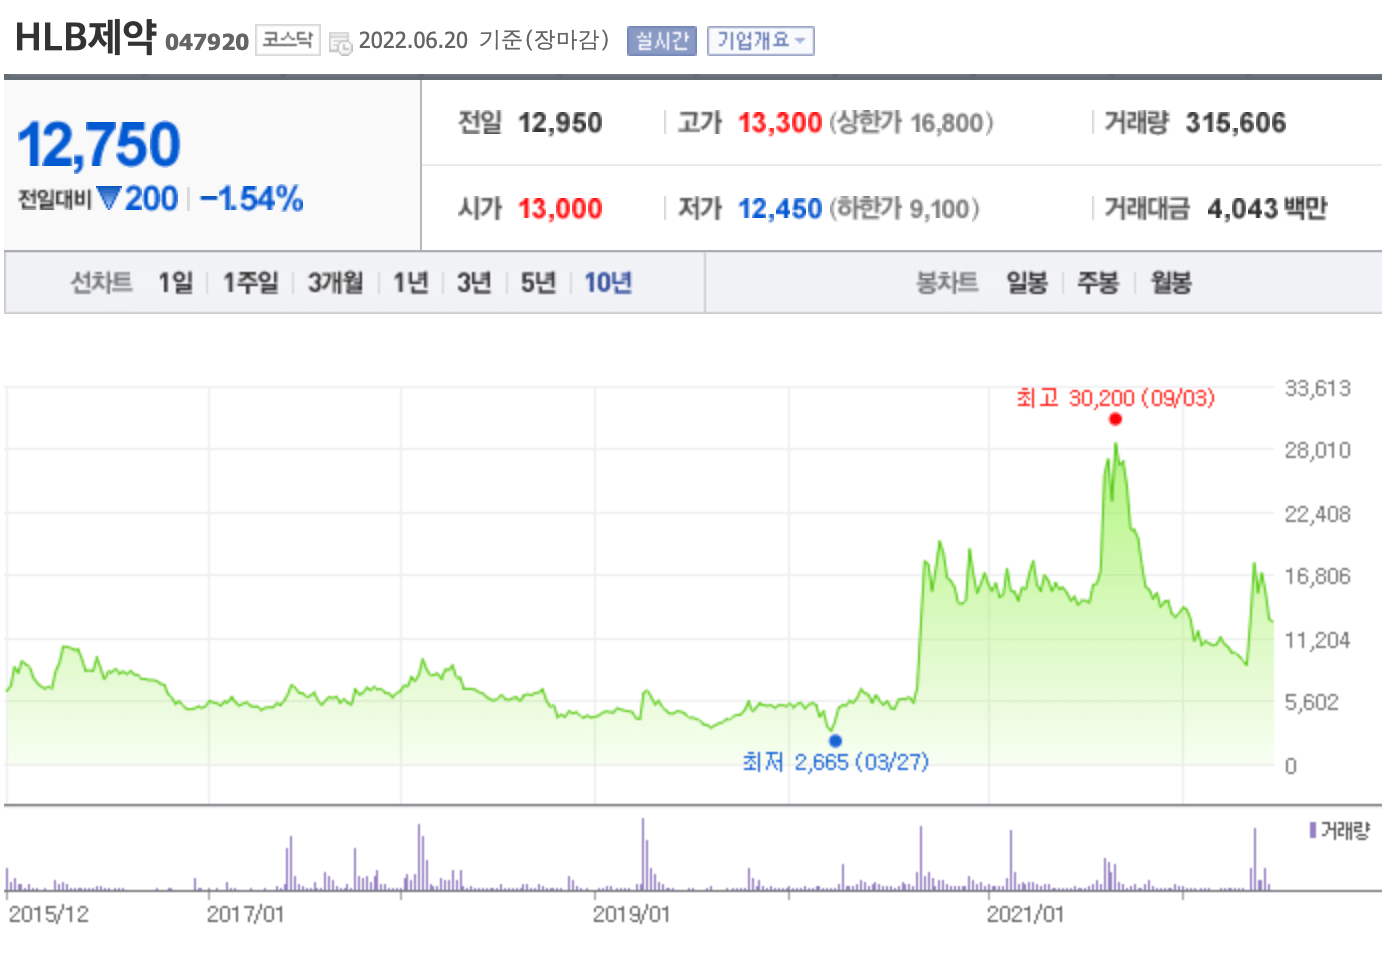
Task: Click the 최저 2,665 (03/27) label
Action: pyautogui.click(x=835, y=762)
